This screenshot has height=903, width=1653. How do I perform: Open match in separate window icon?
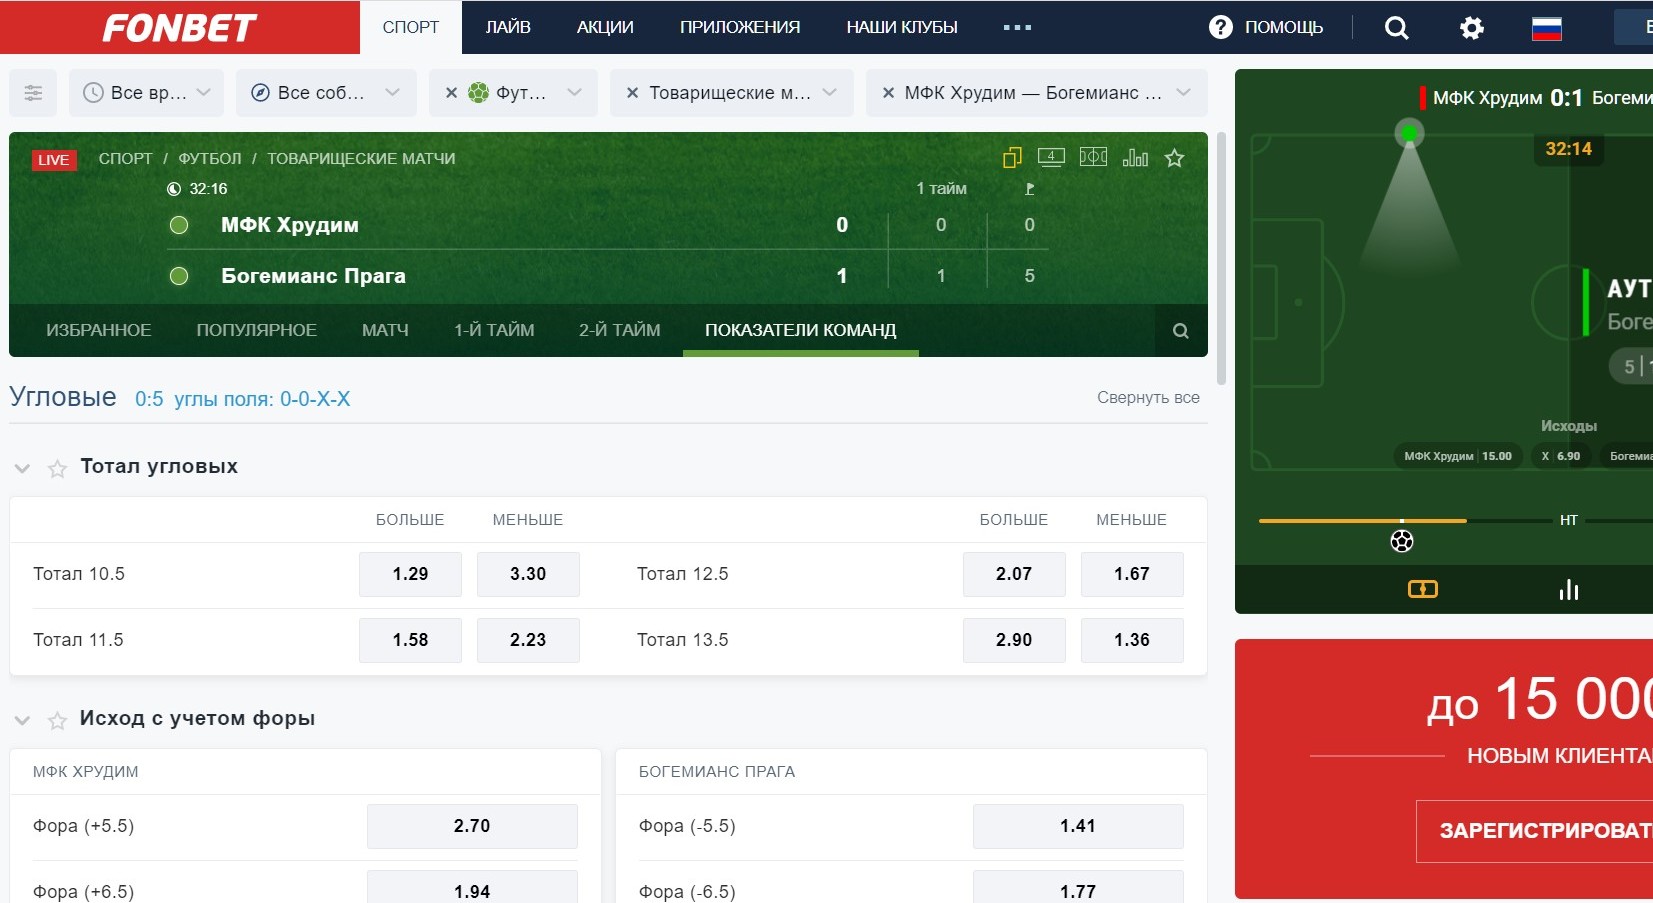click(1012, 158)
